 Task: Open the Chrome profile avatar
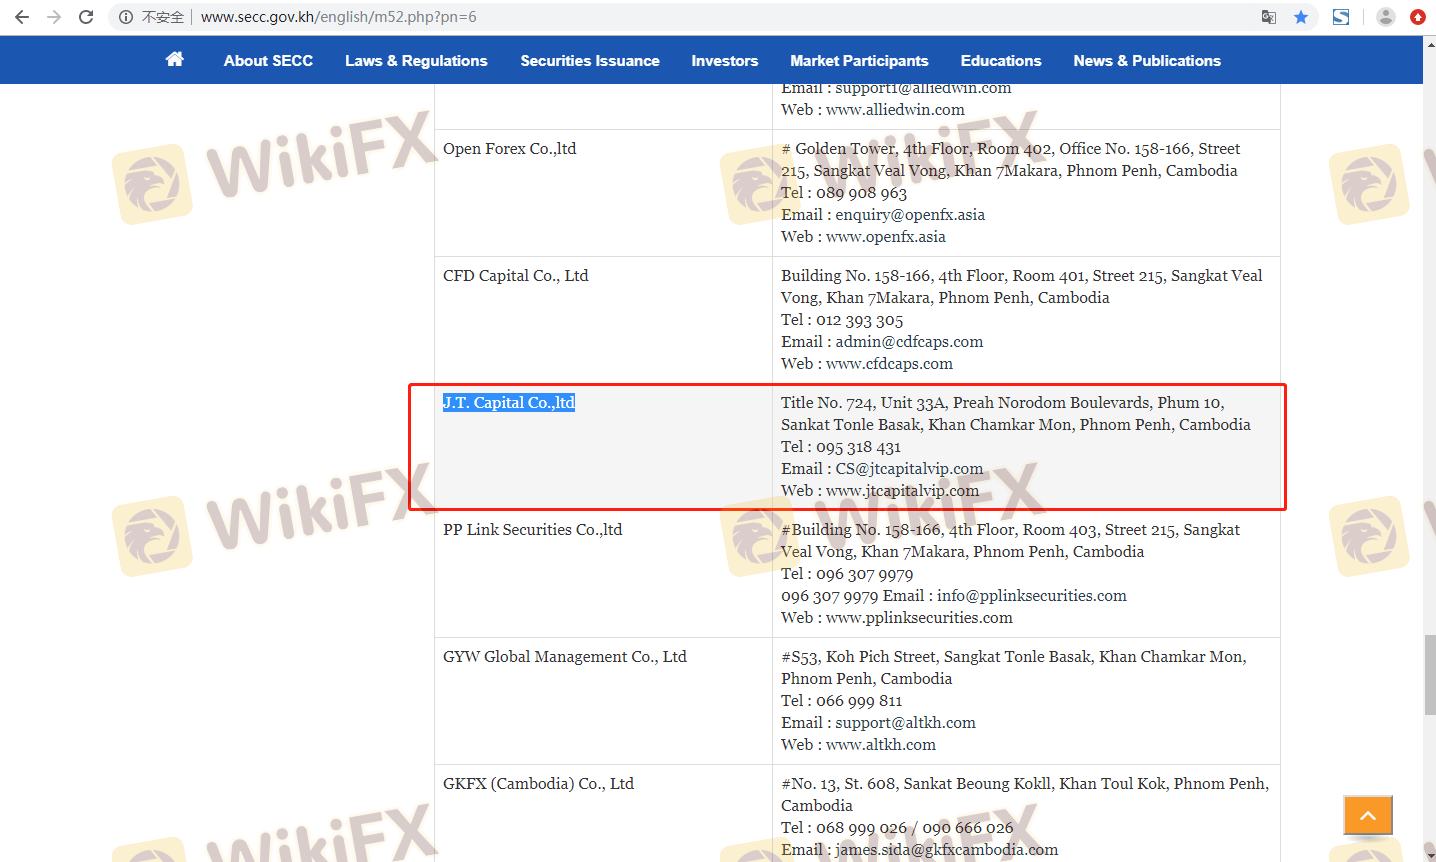tap(1385, 17)
